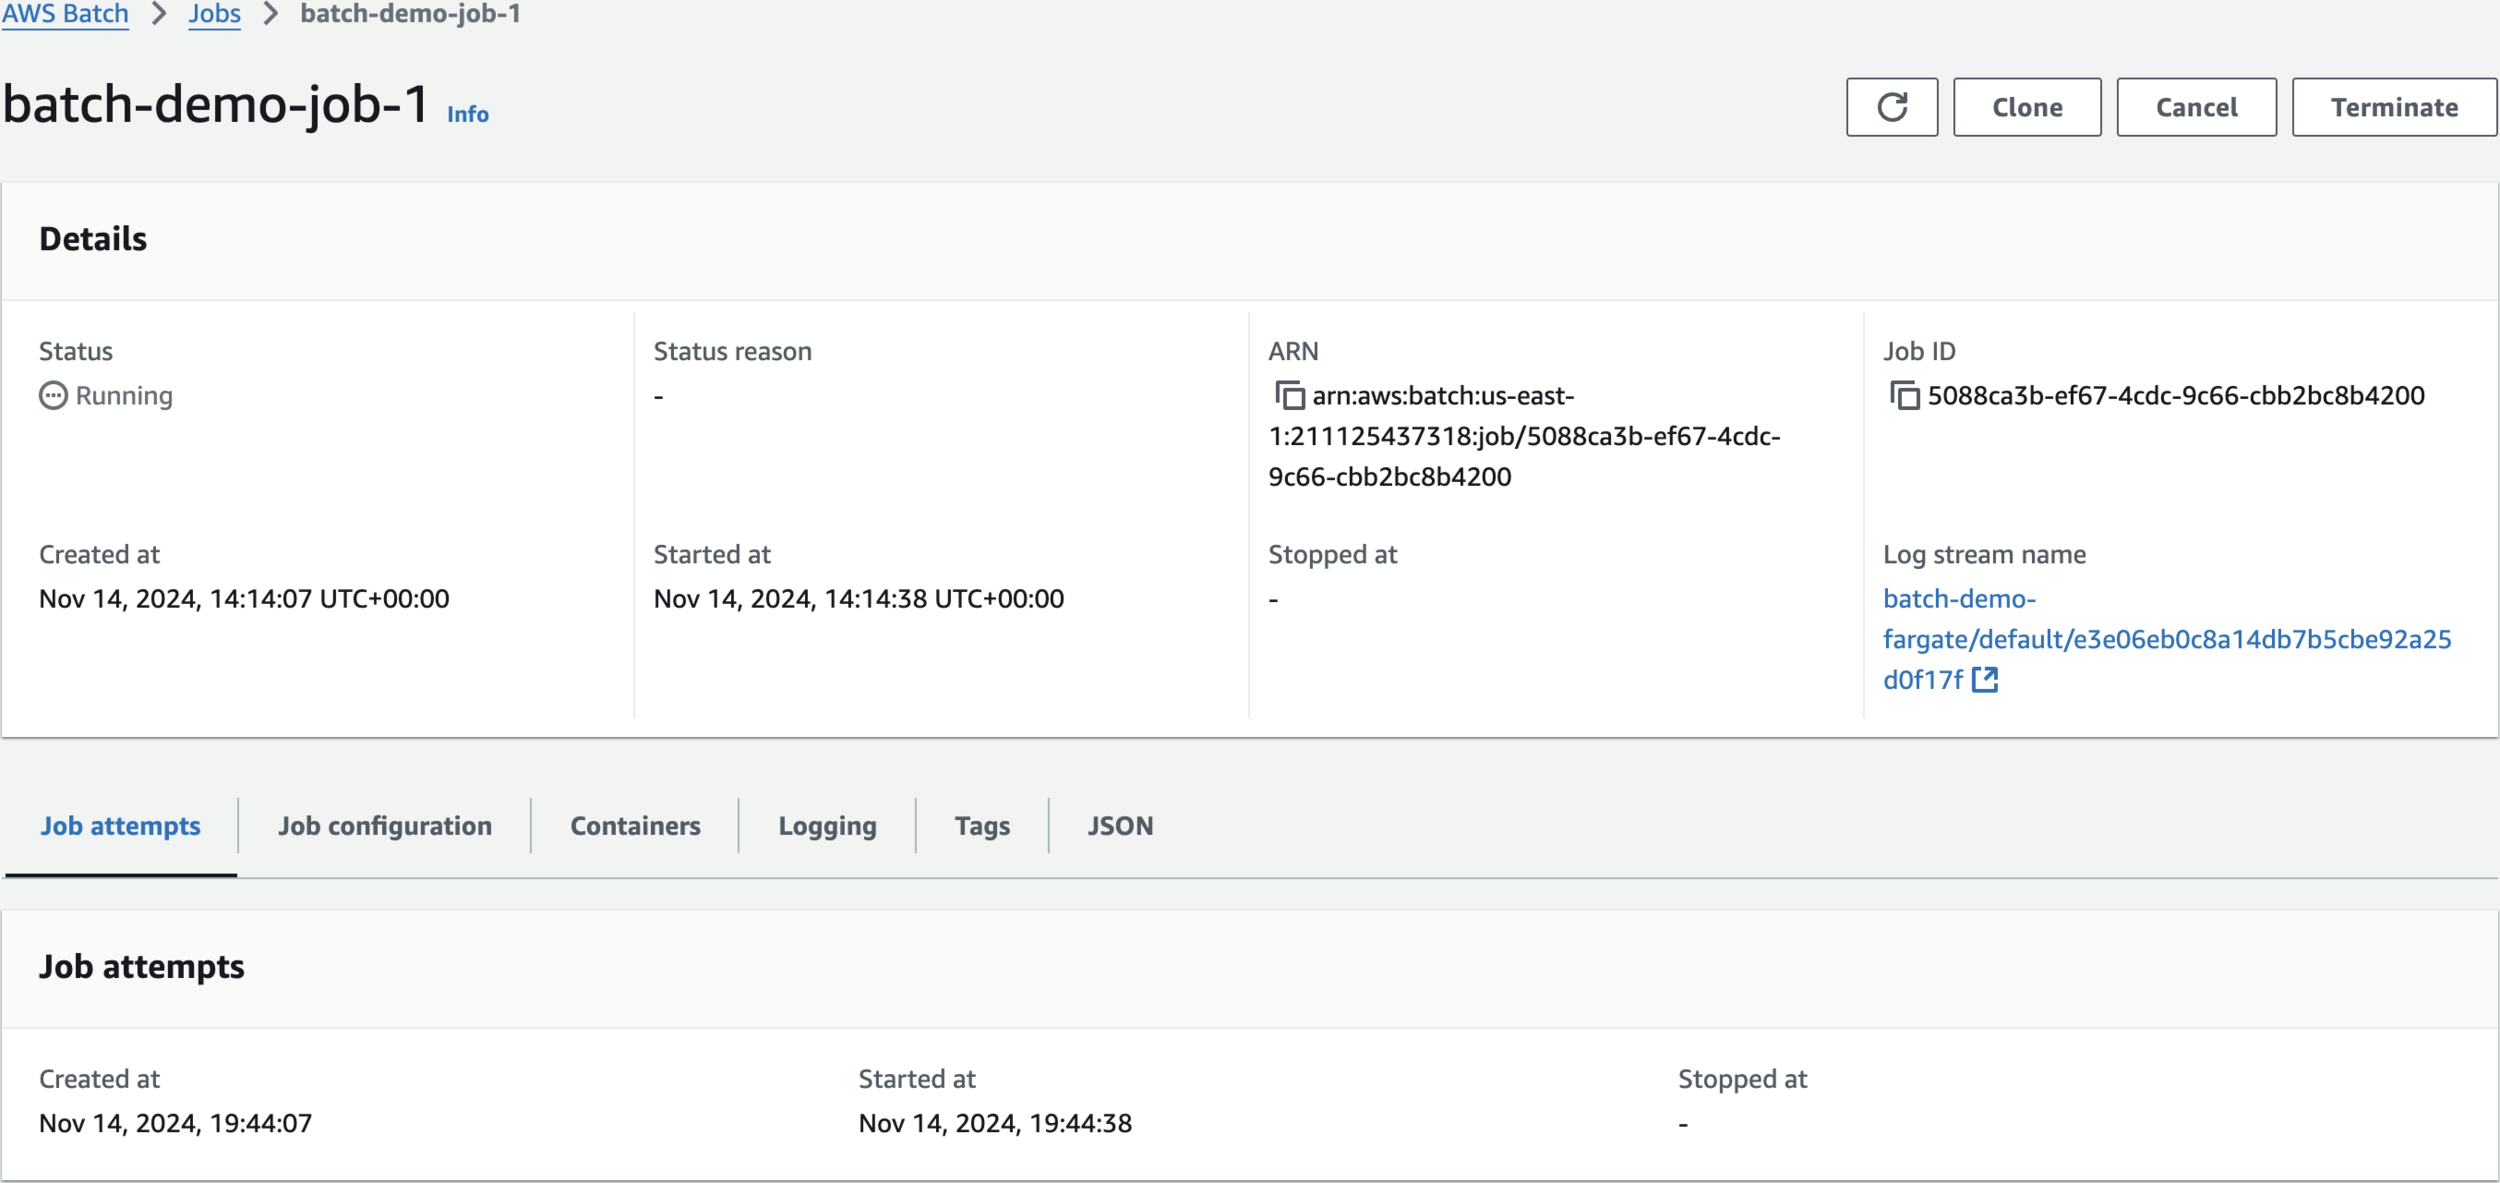Terminate the running job
This screenshot has height=1183, width=2500.
tap(2394, 107)
